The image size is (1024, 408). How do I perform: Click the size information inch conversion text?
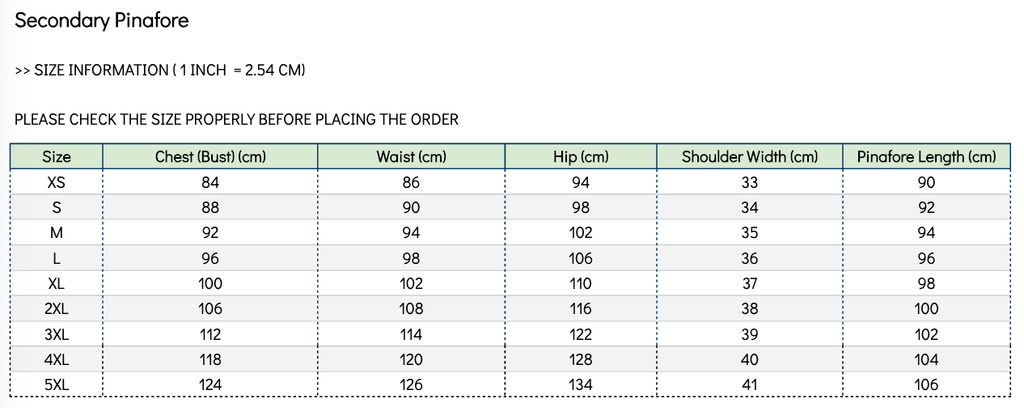click(160, 70)
